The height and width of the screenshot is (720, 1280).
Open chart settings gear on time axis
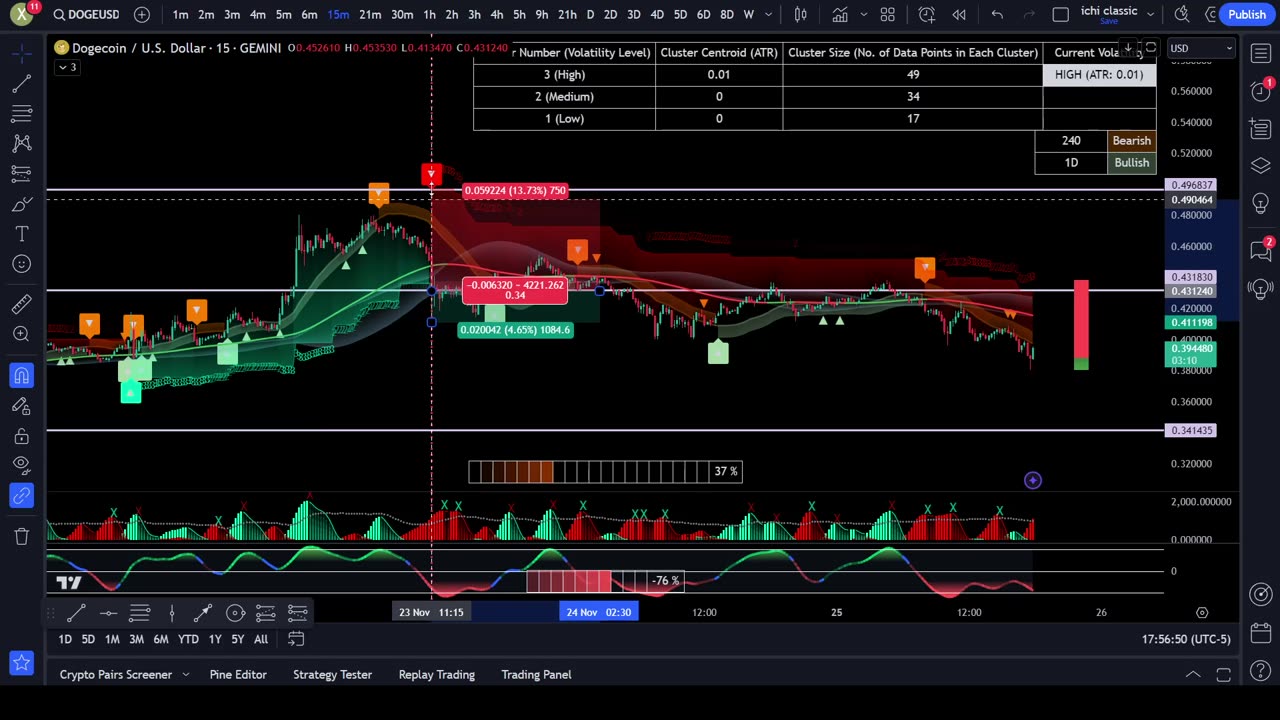point(1202,612)
